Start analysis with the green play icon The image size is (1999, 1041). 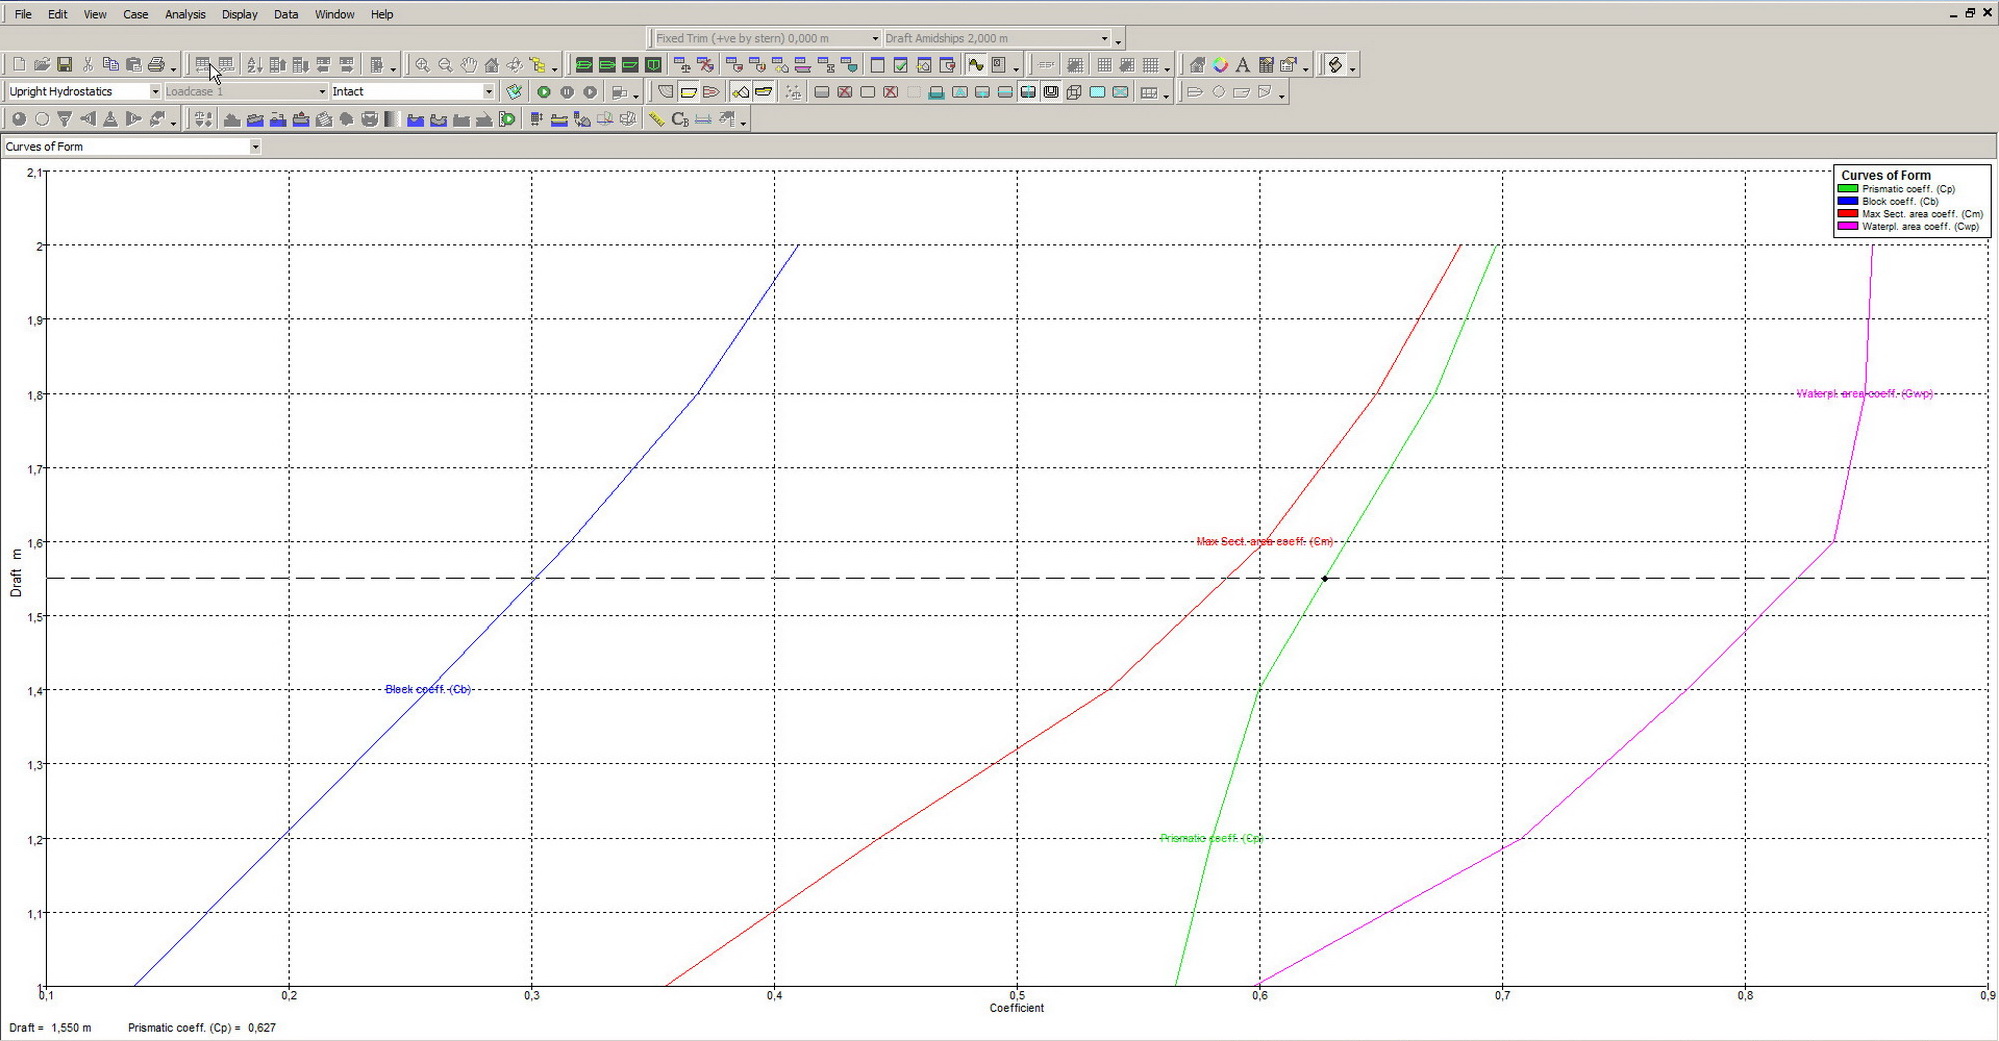(x=544, y=92)
